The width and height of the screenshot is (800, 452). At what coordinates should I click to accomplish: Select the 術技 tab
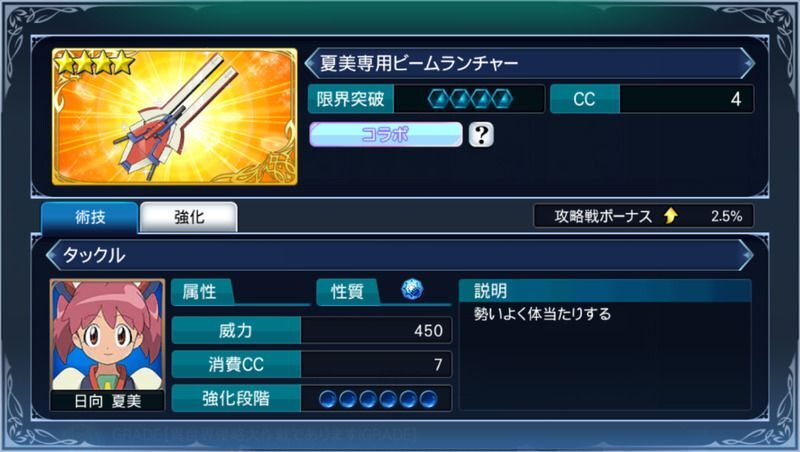pos(90,217)
